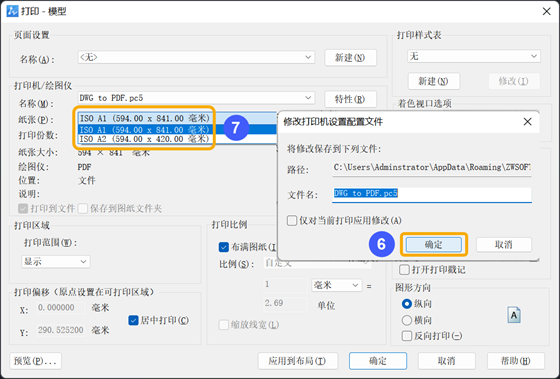Image resolution: width=560 pixels, height=379 pixels.
Task: Enable apply changes to current print only
Action: (x=292, y=220)
